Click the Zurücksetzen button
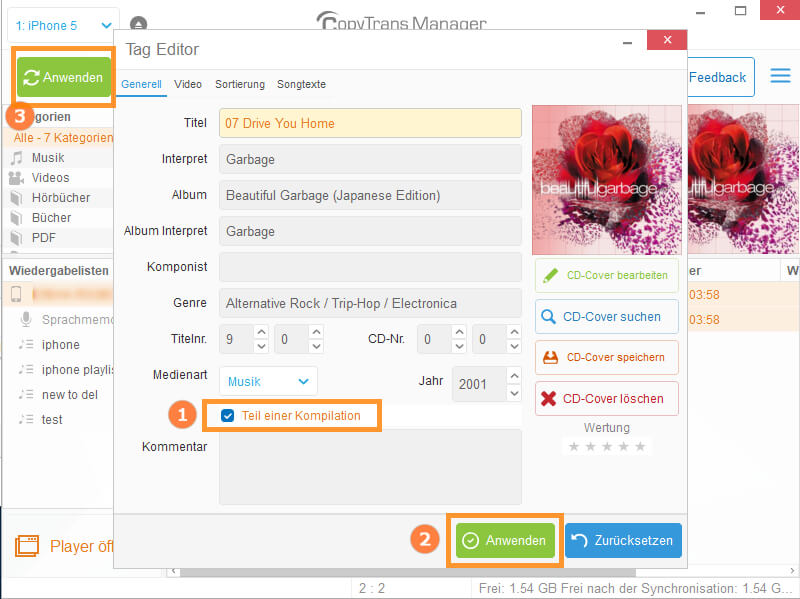800x599 pixels. (623, 540)
